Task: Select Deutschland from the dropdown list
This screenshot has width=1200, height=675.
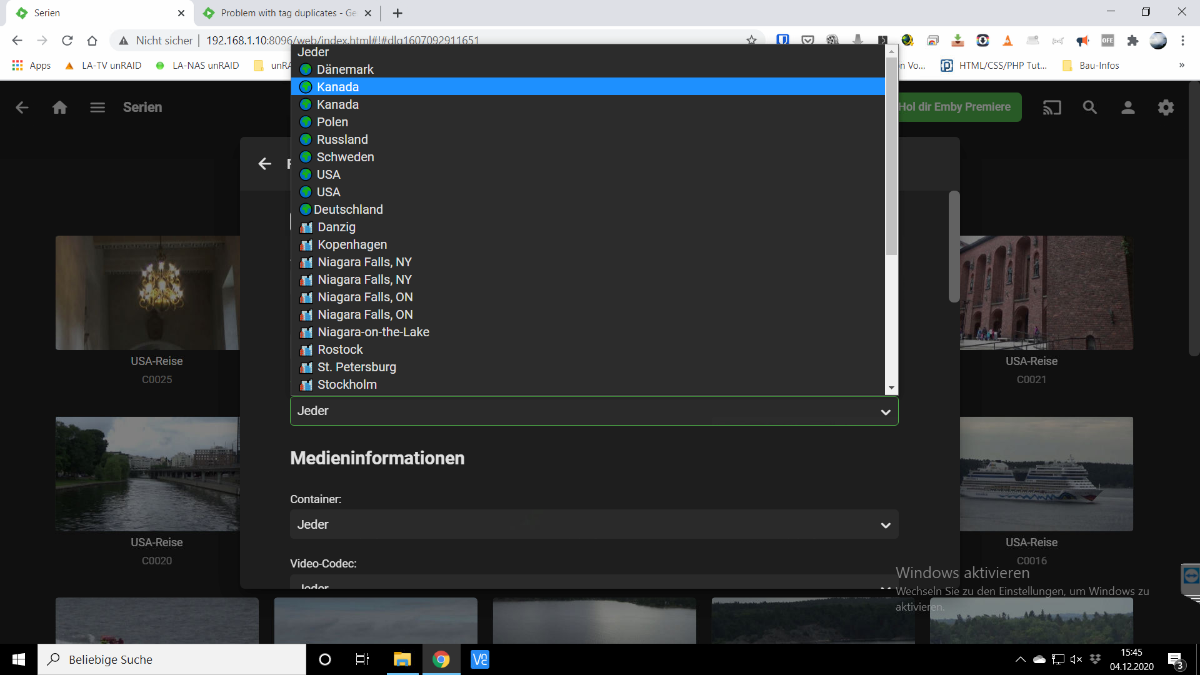Action: 588,209
